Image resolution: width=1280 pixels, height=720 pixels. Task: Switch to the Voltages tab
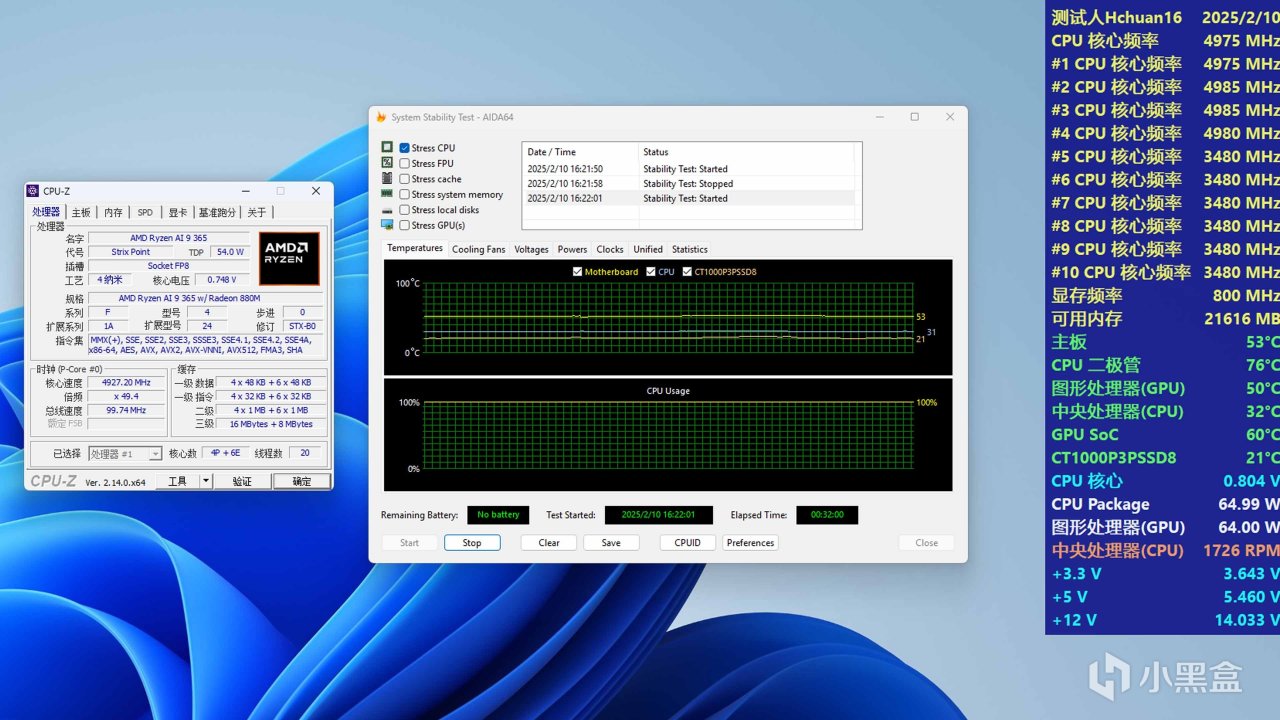[531, 249]
